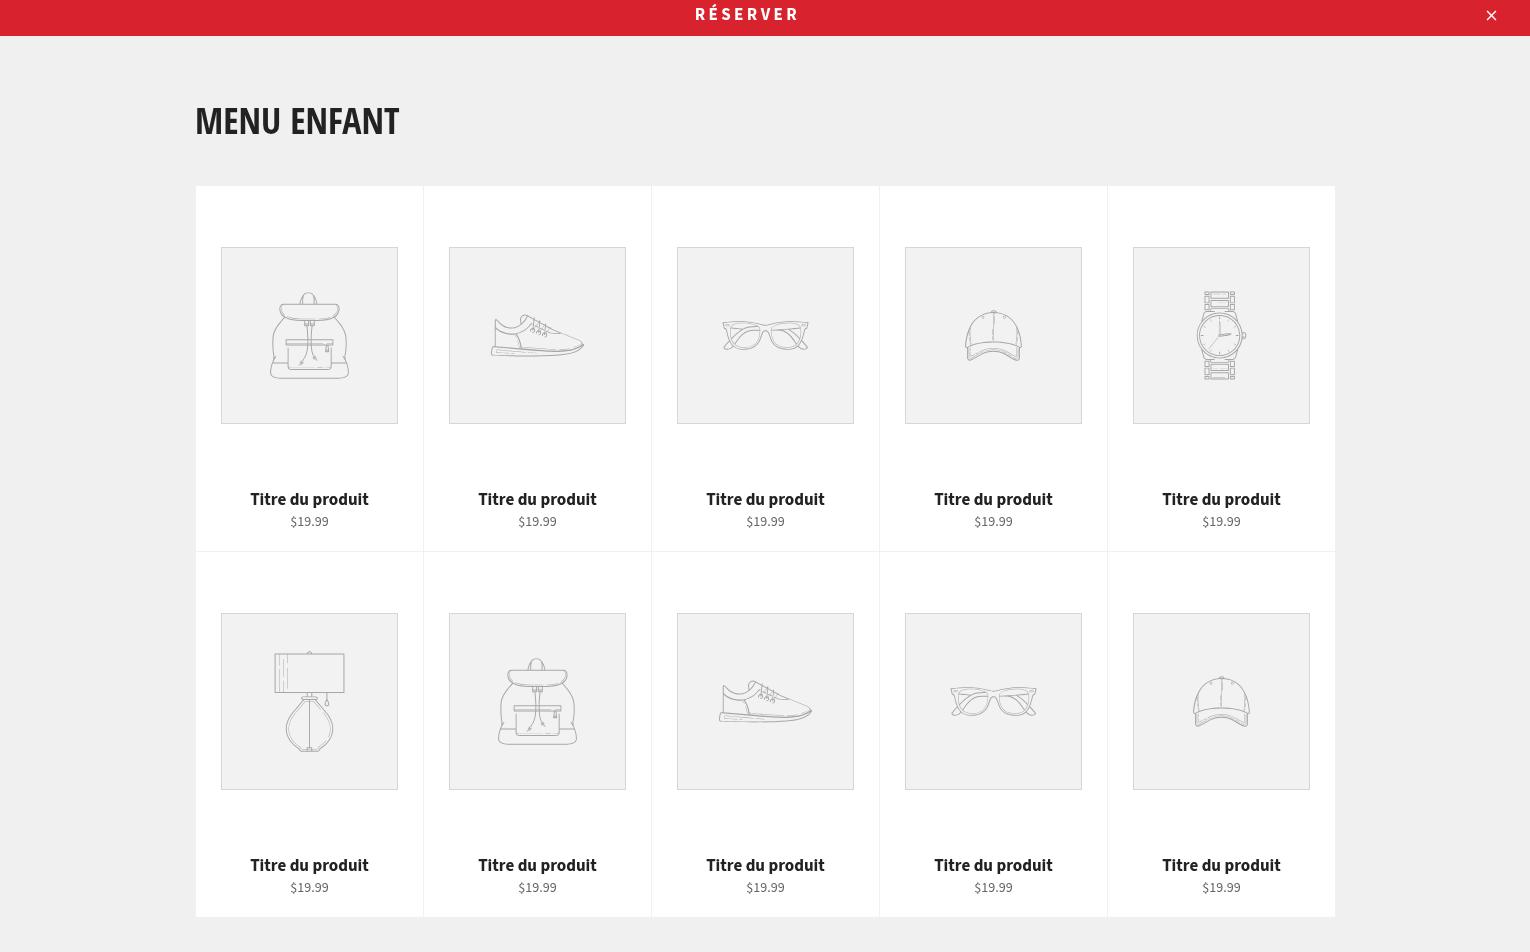This screenshot has height=952, width=1530.
Task: Click "Titre du produit" under the top-row cap
Action: tap(993, 499)
